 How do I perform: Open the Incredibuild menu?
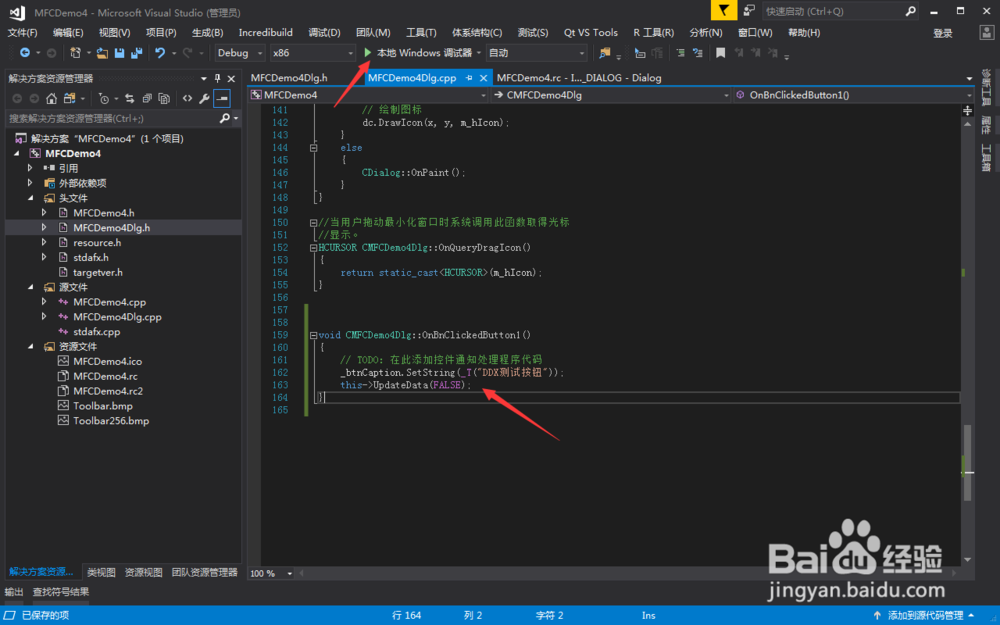click(265, 33)
